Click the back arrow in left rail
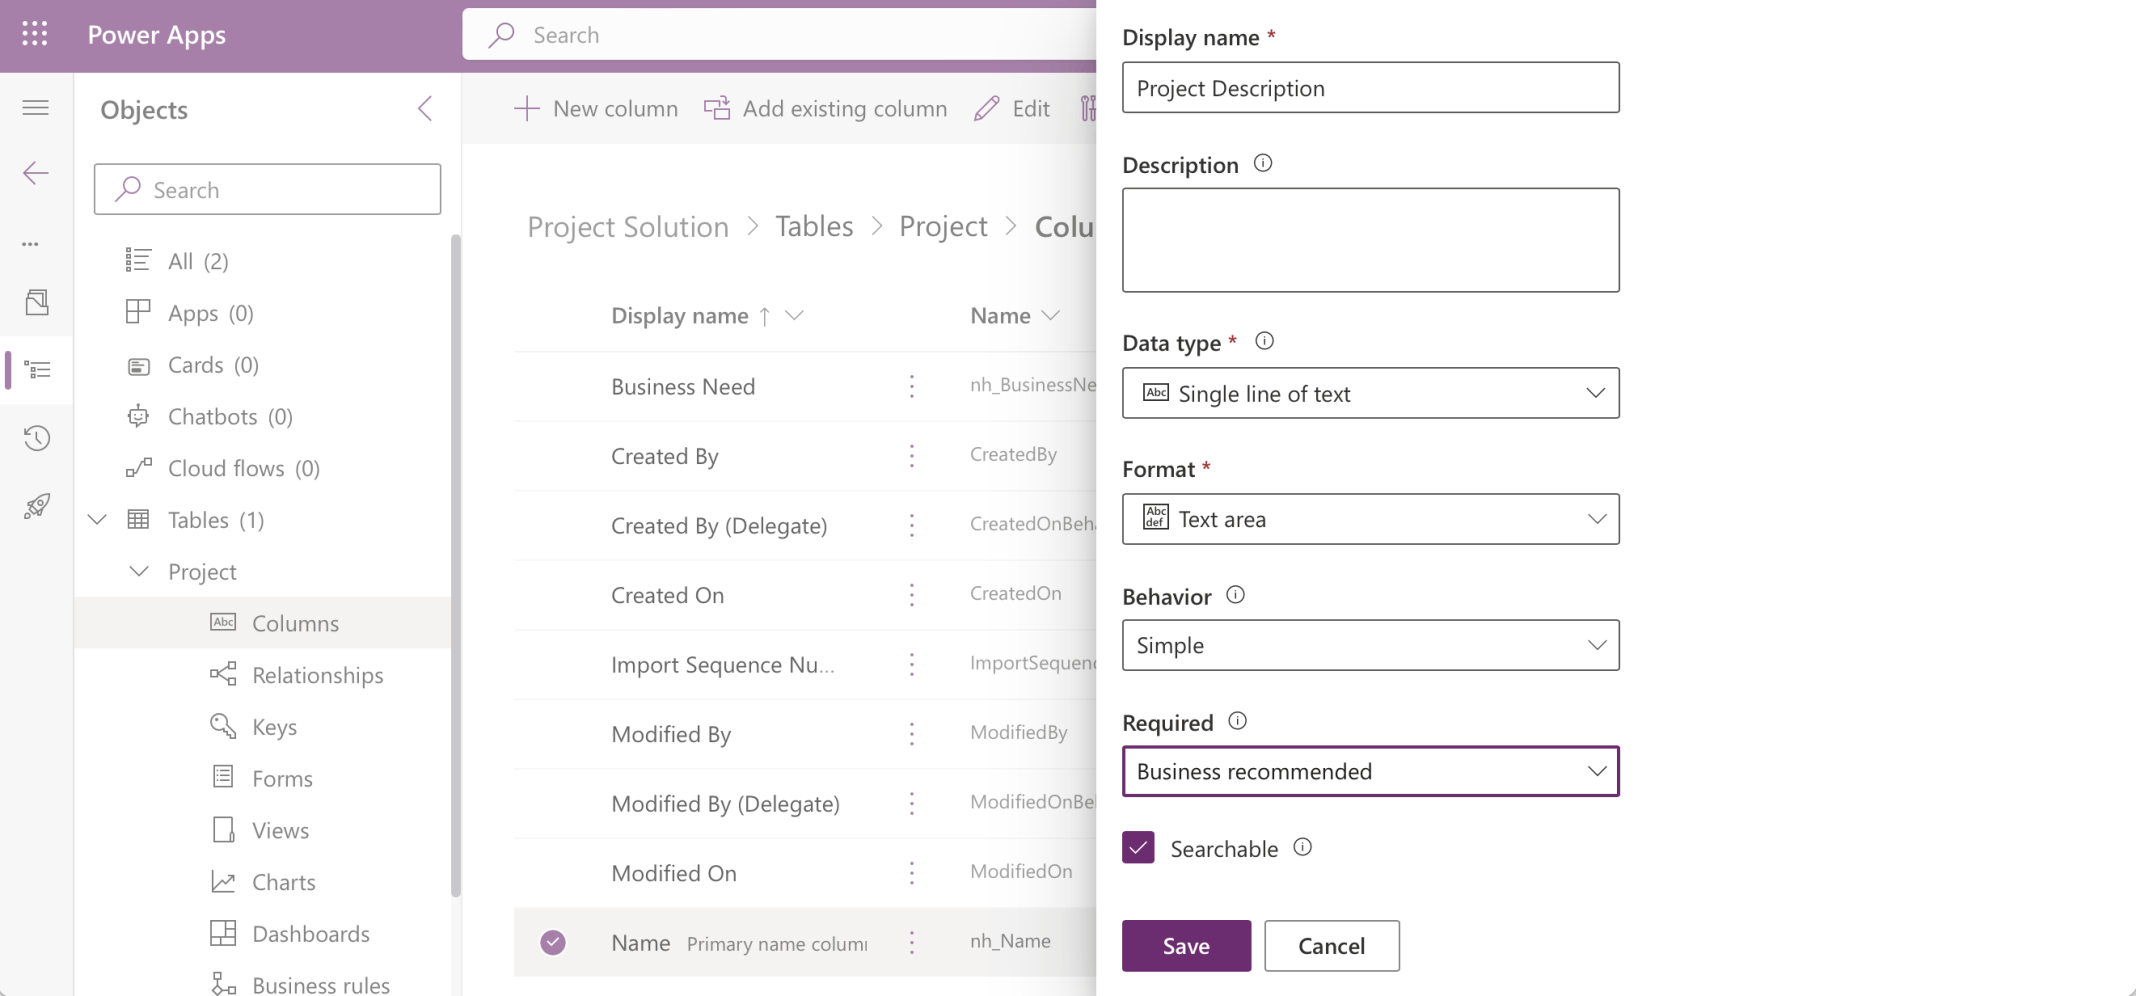2136x996 pixels. (x=36, y=173)
